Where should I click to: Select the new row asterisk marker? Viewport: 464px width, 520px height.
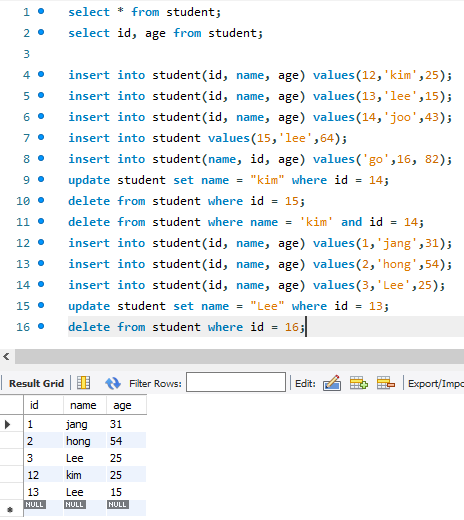pyautogui.click(x=10, y=510)
